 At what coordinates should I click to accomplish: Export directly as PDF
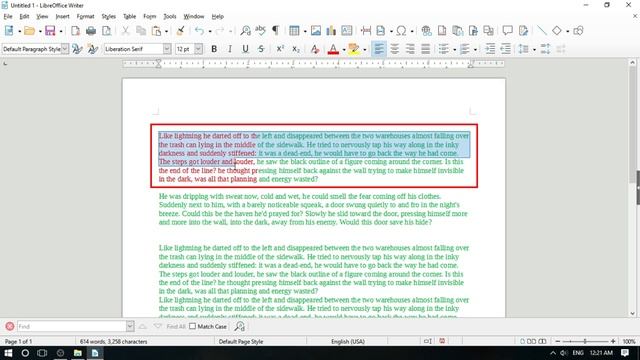click(76, 31)
